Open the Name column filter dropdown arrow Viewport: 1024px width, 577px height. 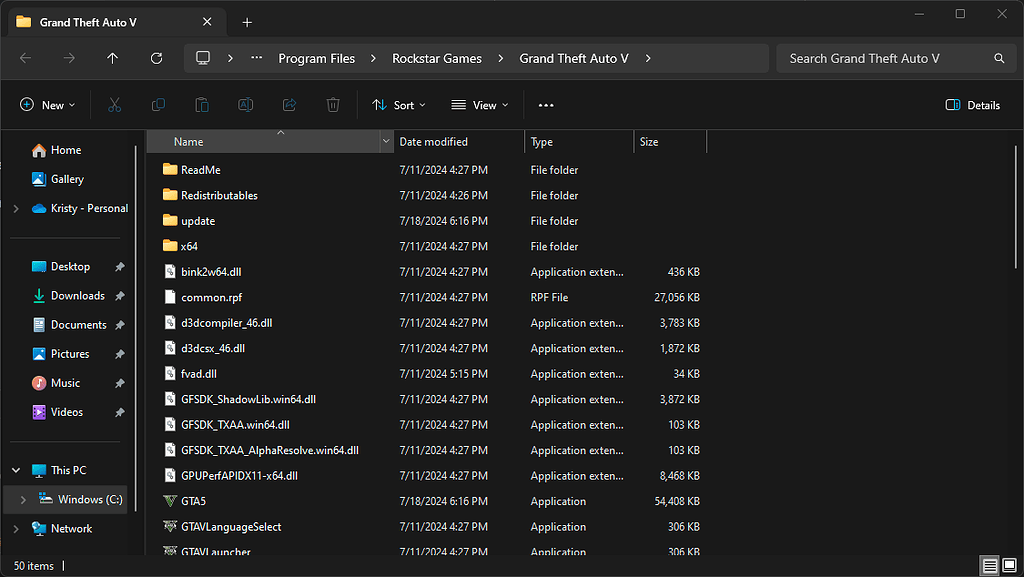pyautogui.click(x=386, y=142)
